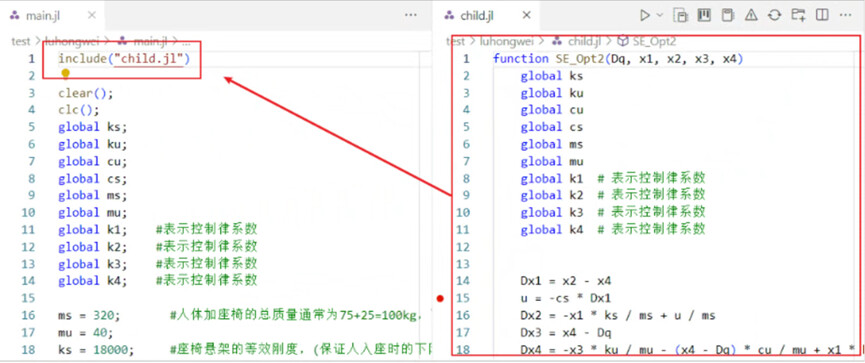This screenshot has width=865, height=363.
Task: Click 'Dx2 = -x1 * ks / ms' line
Action: click(618, 316)
